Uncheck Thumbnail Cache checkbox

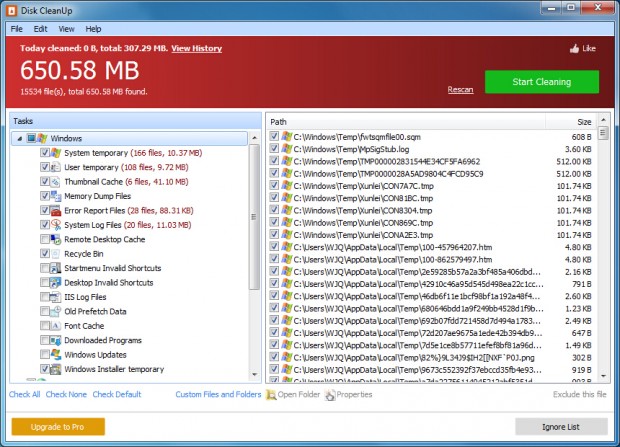pyautogui.click(x=45, y=182)
